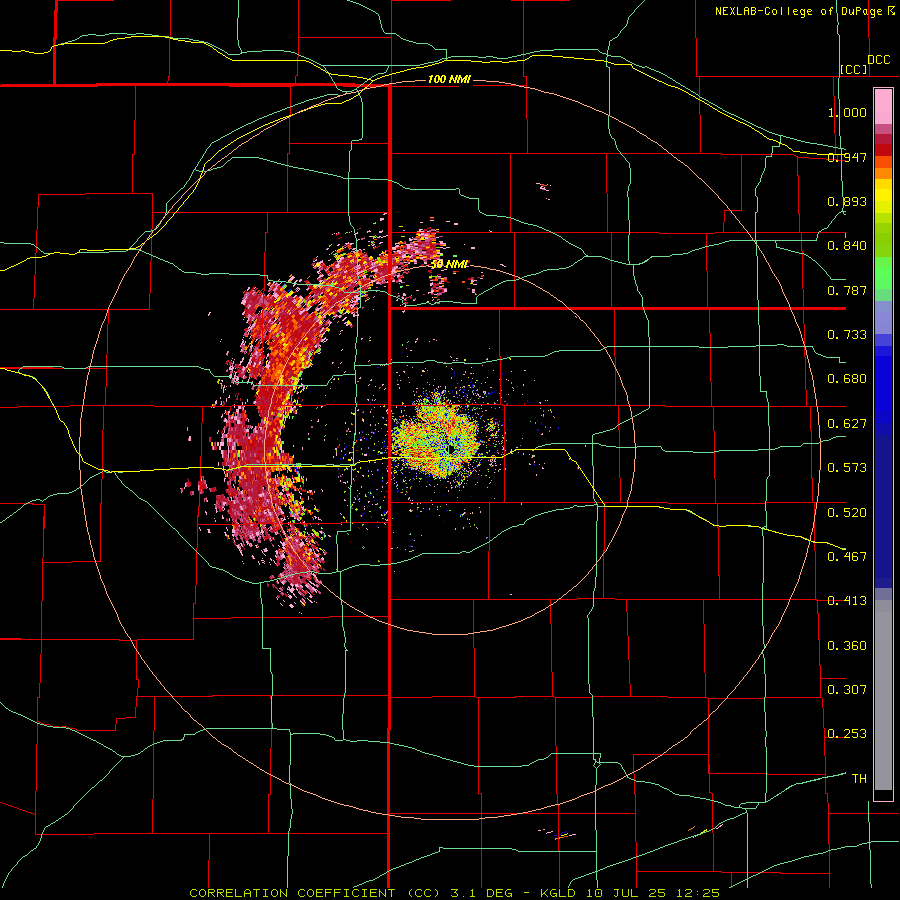This screenshot has height=900, width=900.
Task: Click the [CC] unit label
Action: 854,69
